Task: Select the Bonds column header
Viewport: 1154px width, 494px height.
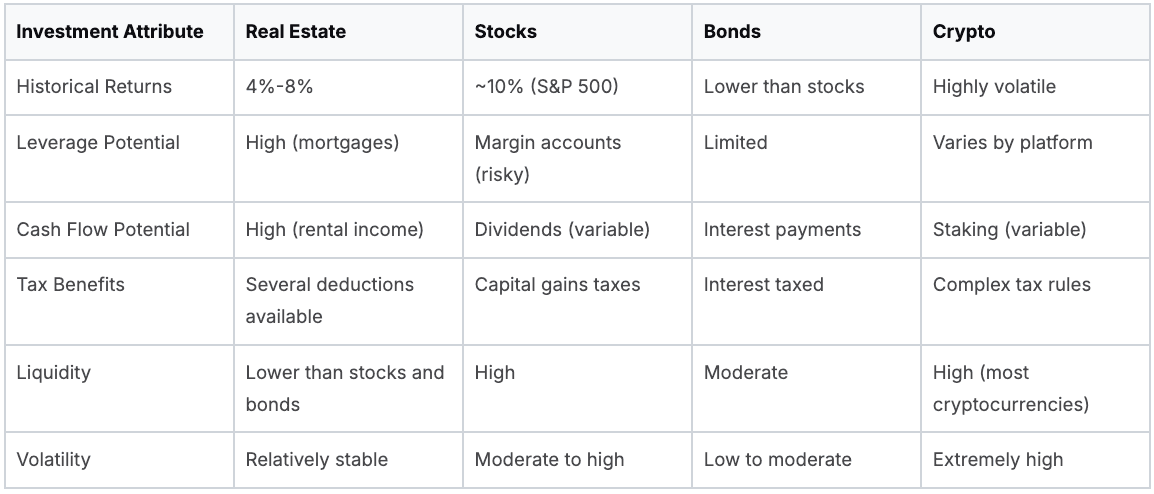Action: pyautogui.click(x=732, y=31)
